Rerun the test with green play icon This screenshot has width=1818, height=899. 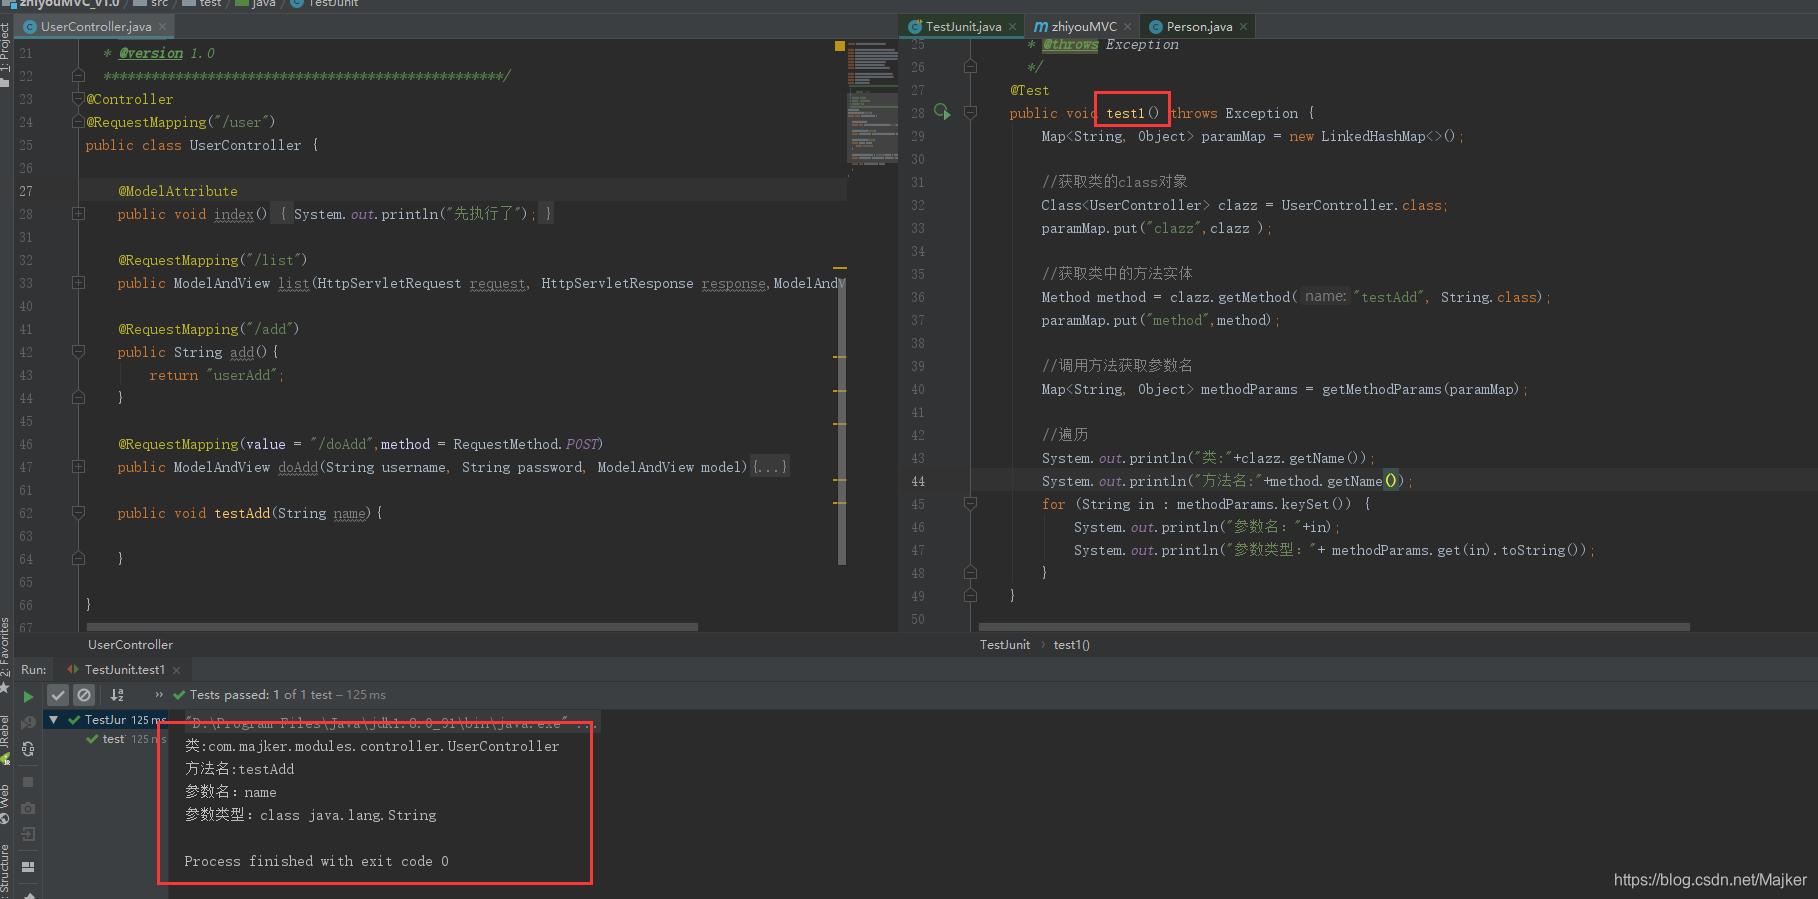point(28,696)
